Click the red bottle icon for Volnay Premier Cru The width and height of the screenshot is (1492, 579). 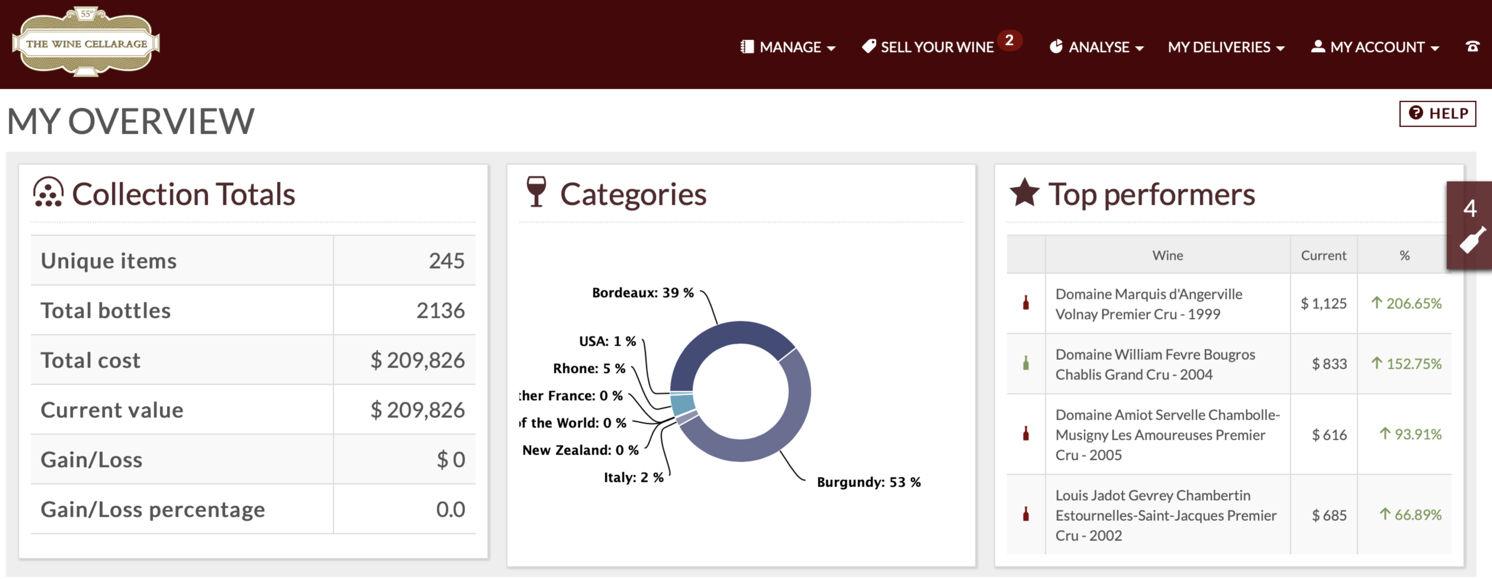point(1025,302)
